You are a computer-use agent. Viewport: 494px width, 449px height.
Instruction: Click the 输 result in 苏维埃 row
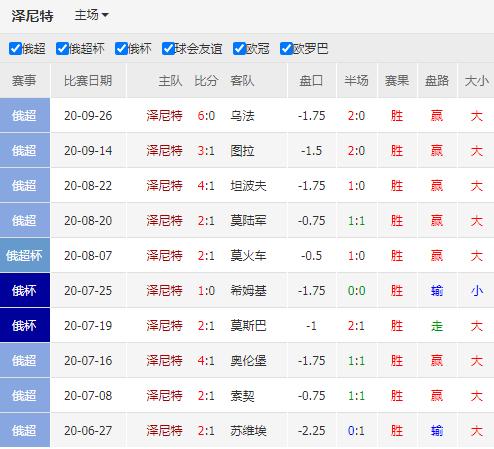[437, 431]
